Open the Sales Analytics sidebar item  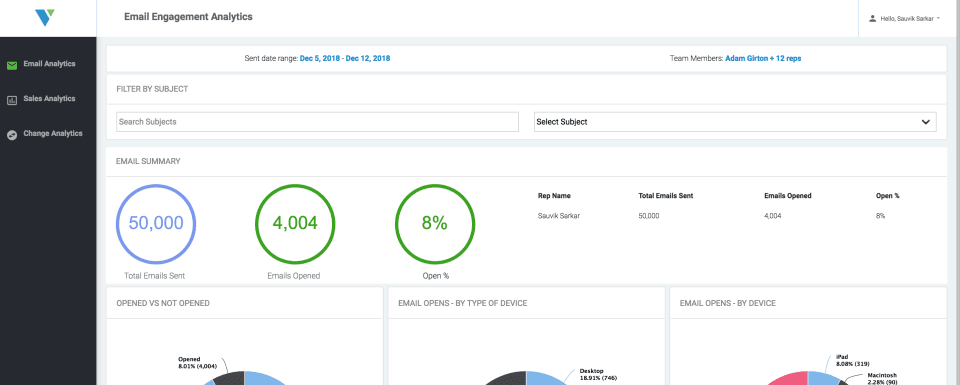tap(48, 99)
